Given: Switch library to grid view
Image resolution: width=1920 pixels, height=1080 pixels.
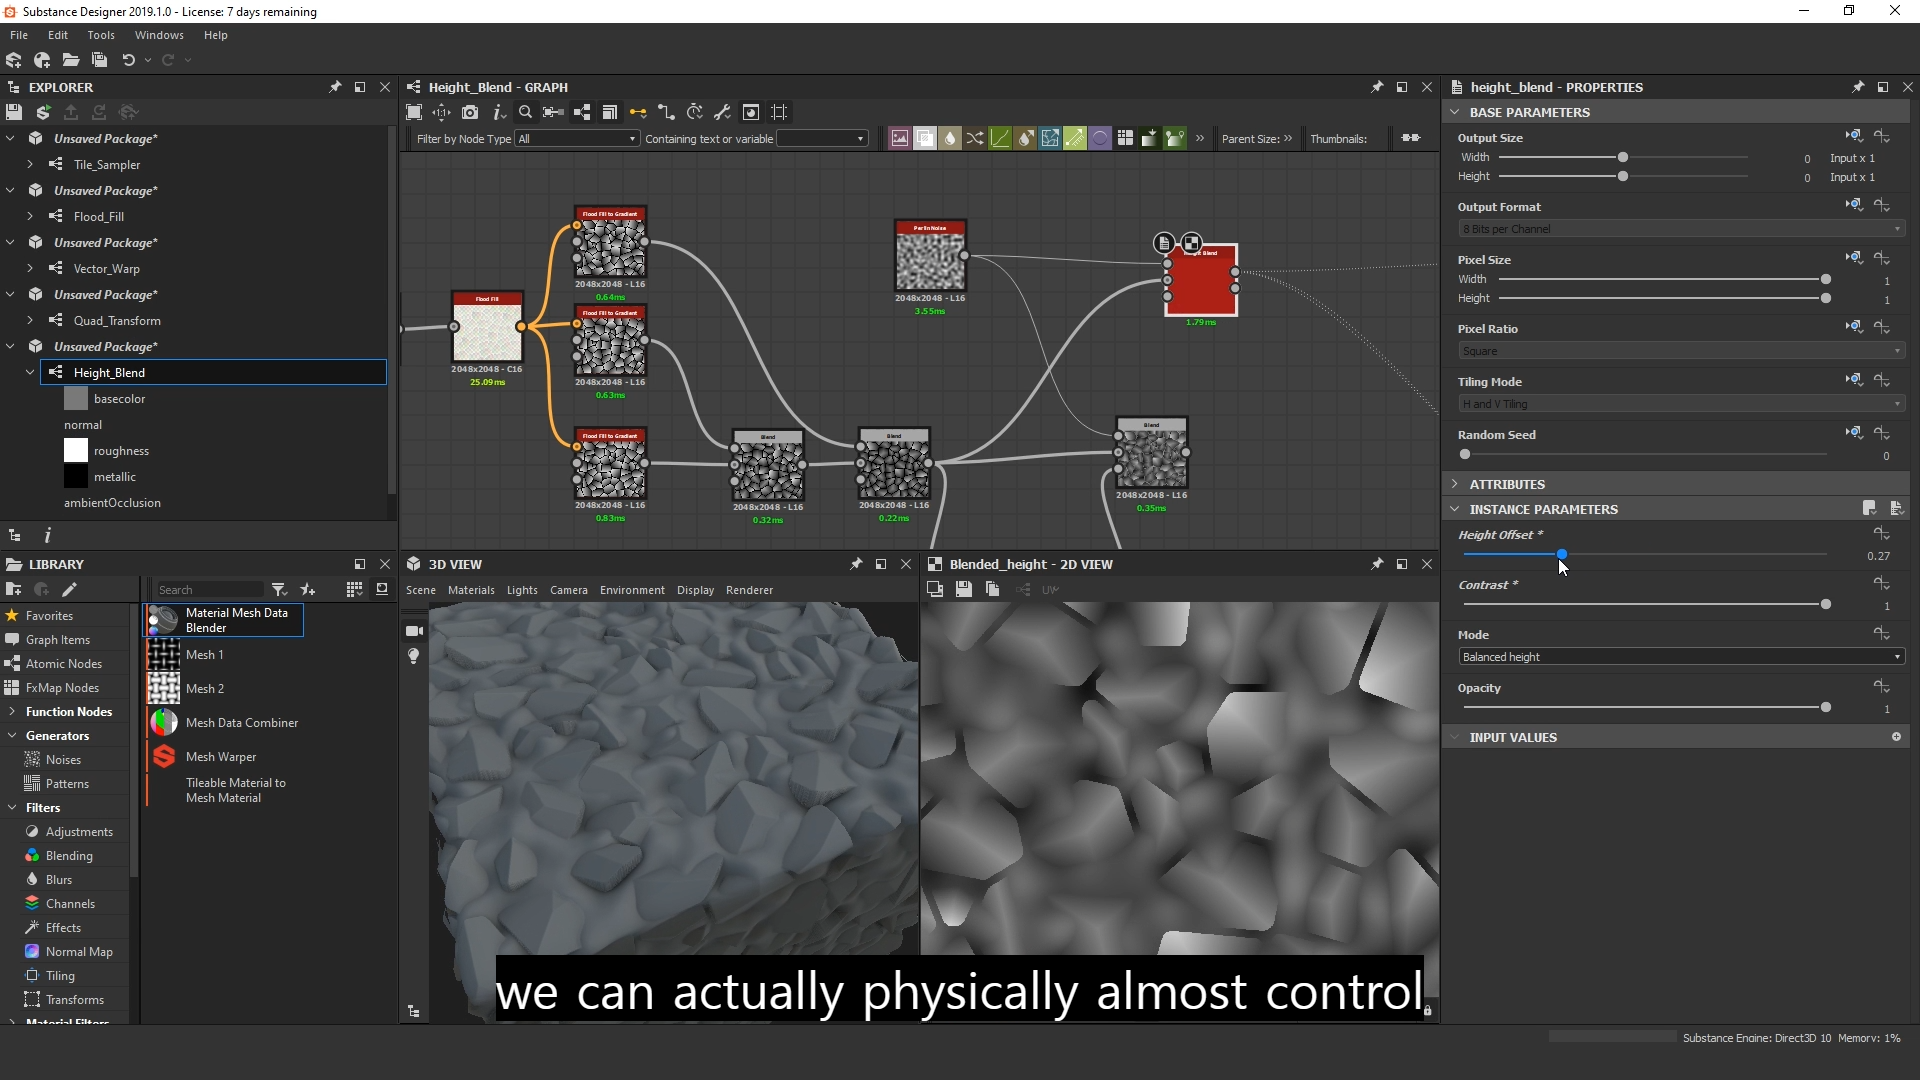Looking at the screenshot, I should pyautogui.click(x=354, y=590).
